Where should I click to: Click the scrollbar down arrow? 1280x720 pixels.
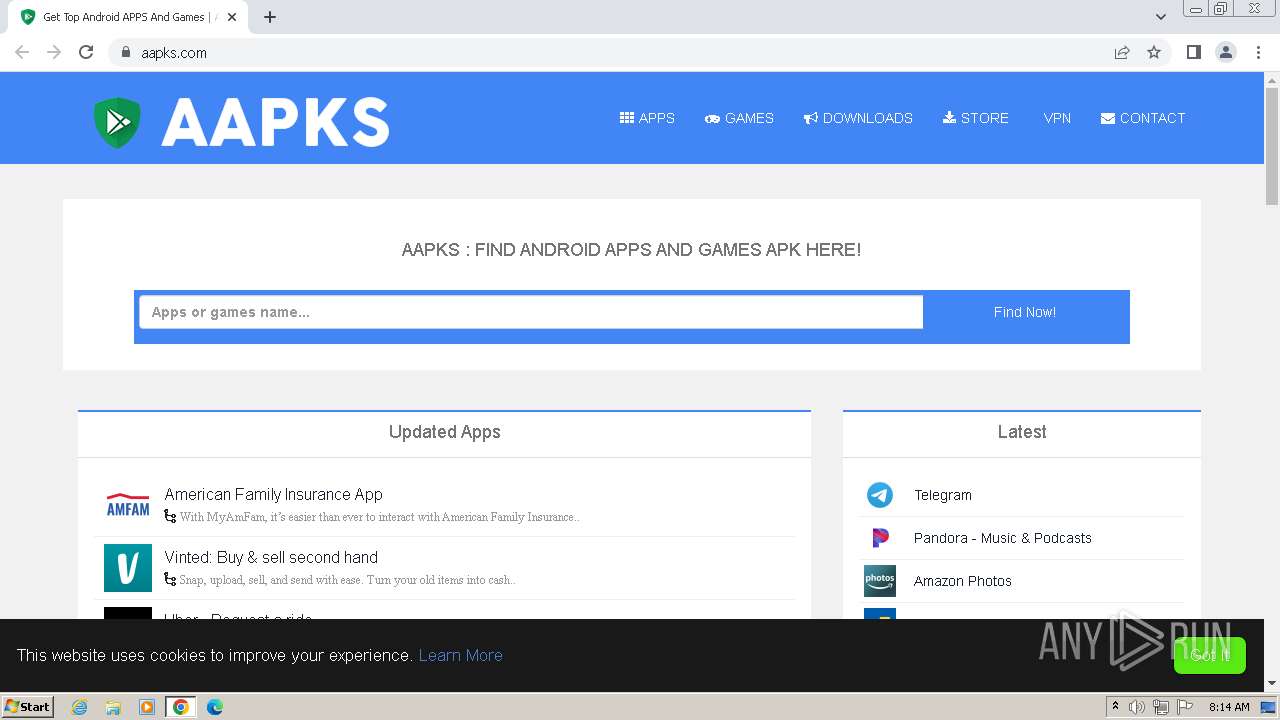1272,684
